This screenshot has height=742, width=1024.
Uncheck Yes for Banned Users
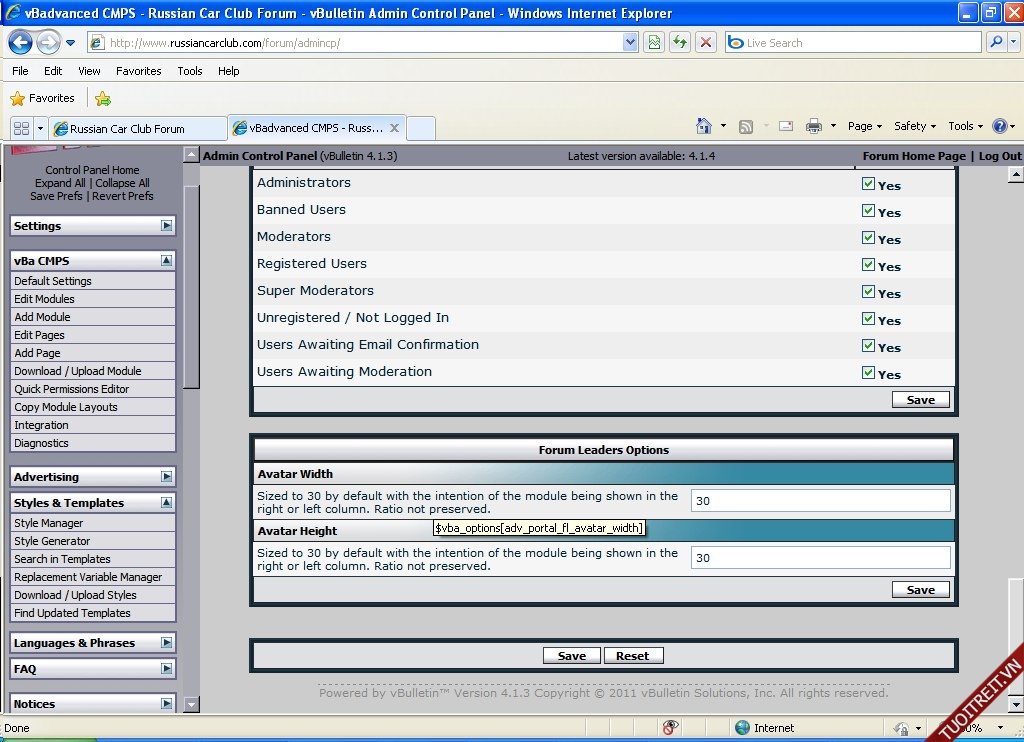point(868,211)
